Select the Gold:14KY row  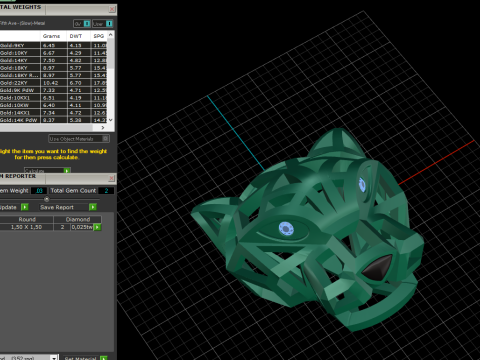pyautogui.click(x=53, y=60)
